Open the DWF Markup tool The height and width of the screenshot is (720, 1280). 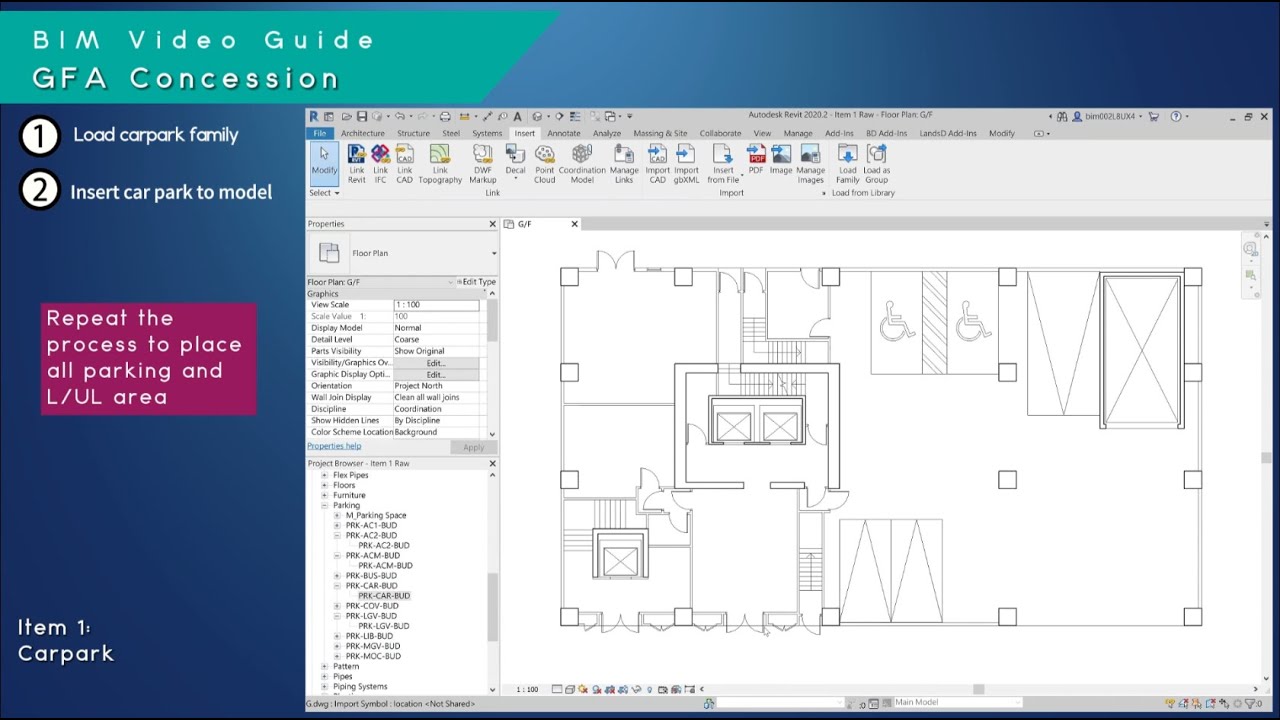click(x=483, y=164)
